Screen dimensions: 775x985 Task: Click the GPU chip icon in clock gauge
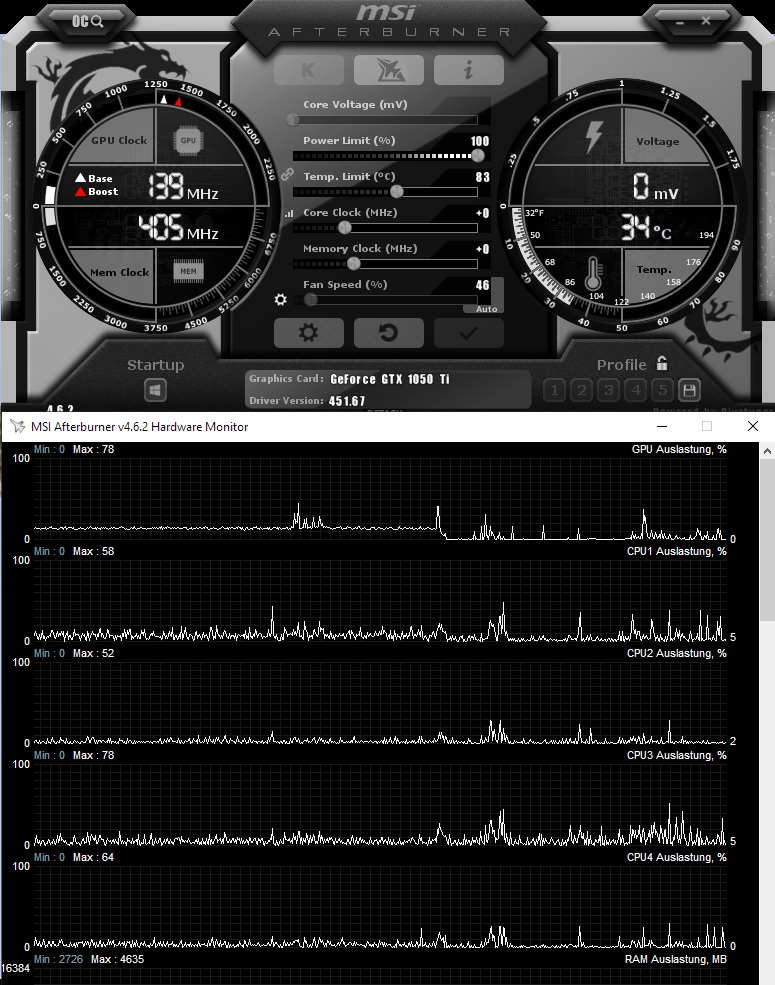click(188, 141)
